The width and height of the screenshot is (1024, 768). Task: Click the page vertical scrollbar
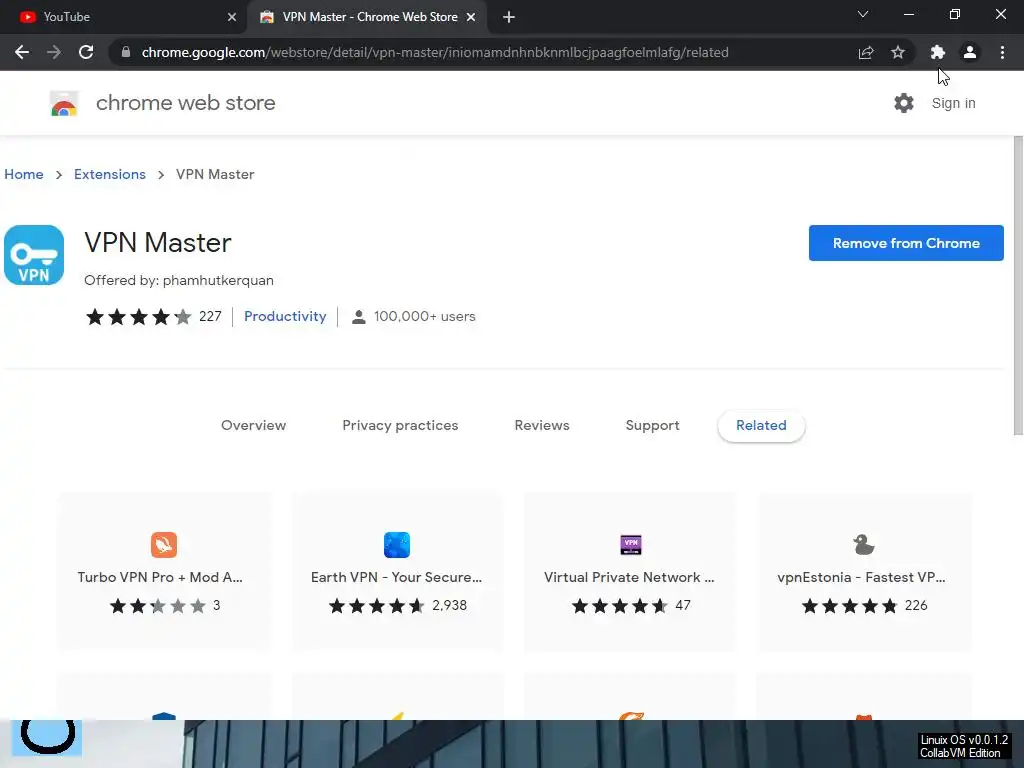(x=1018, y=285)
